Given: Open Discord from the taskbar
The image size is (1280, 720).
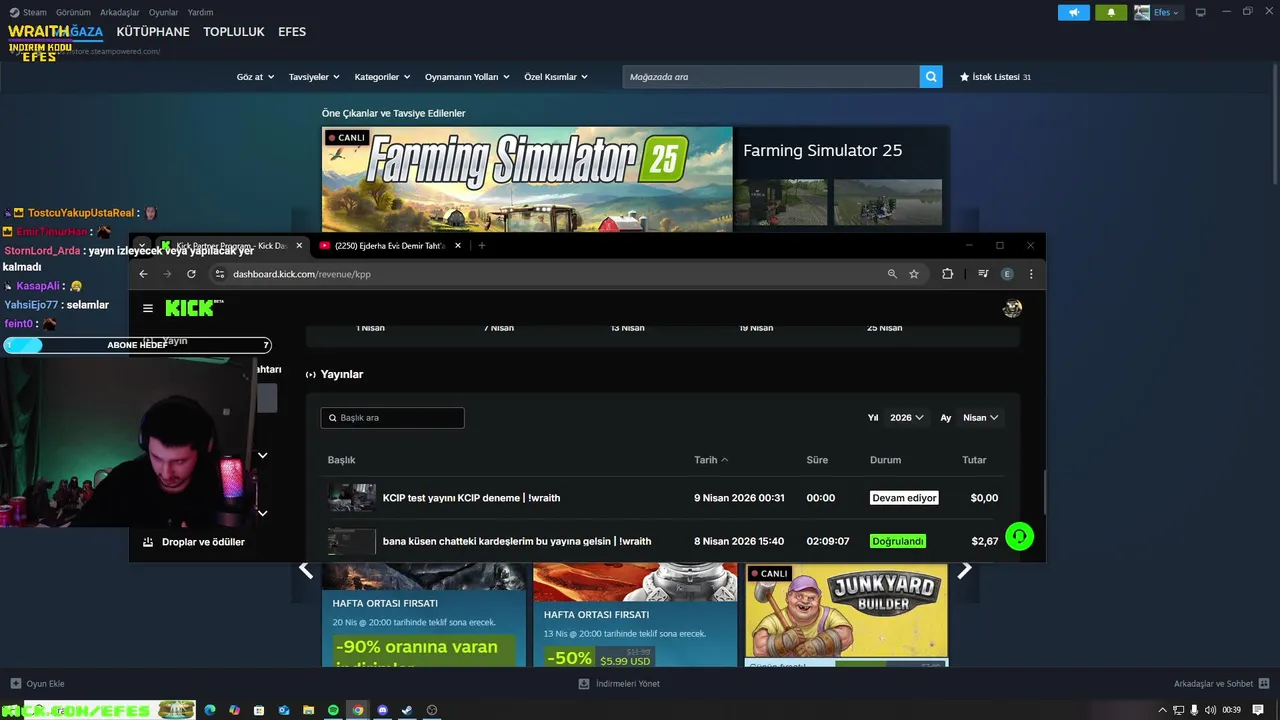Looking at the screenshot, I should [x=382, y=710].
